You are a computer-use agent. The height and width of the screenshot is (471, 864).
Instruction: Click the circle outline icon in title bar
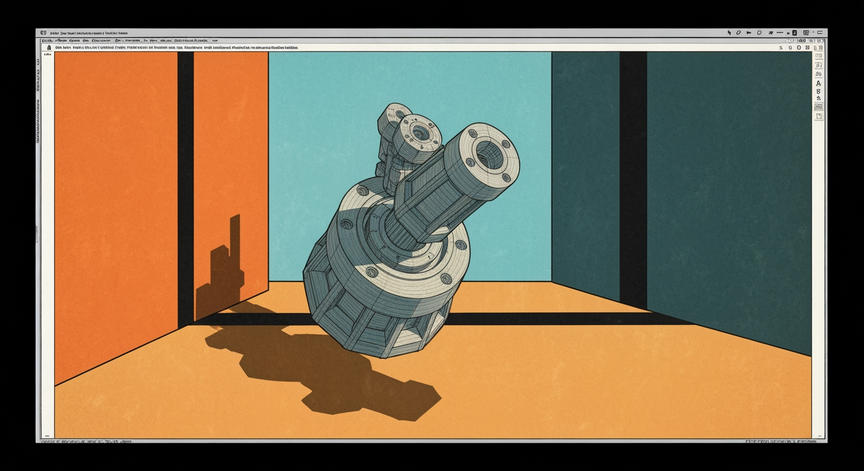point(759,33)
